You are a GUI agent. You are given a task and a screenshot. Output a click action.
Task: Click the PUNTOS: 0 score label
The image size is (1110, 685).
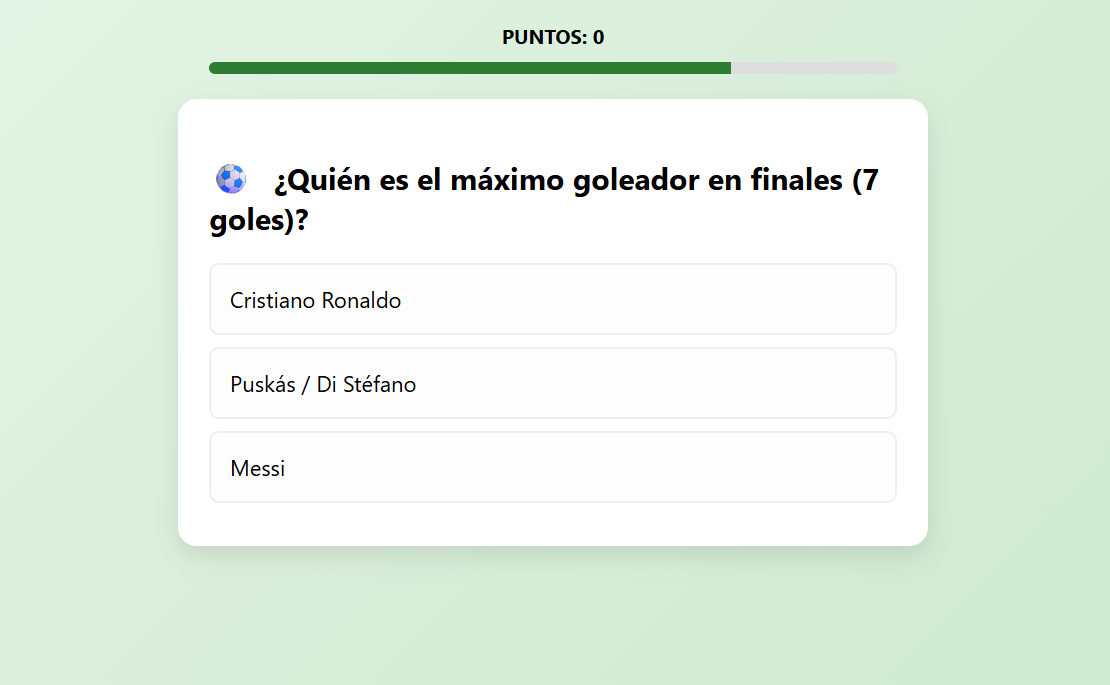pyautogui.click(x=553, y=38)
